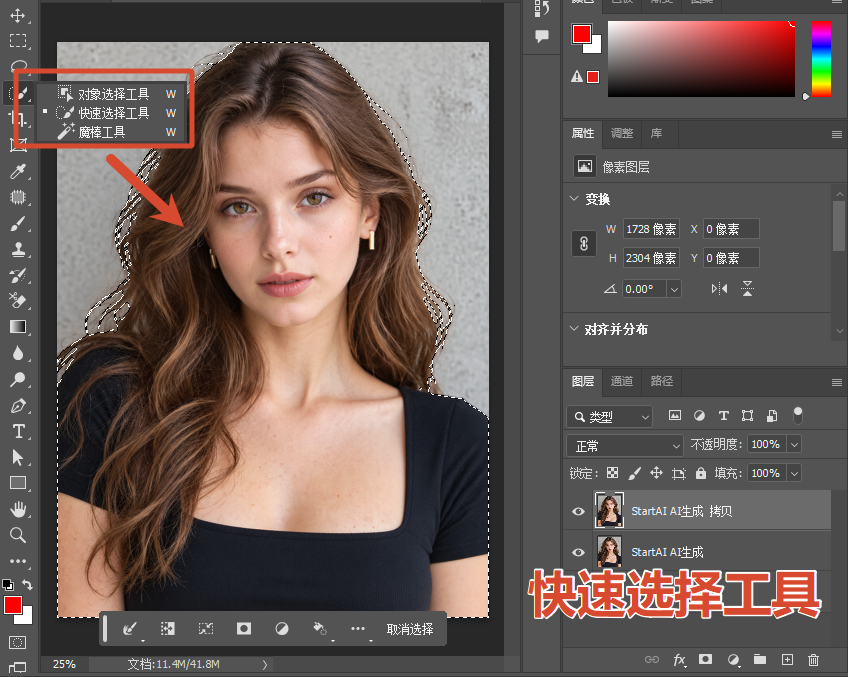The height and width of the screenshot is (677, 848).
Task: Select the Rectangular Marquee tool
Action: [x=17, y=41]
